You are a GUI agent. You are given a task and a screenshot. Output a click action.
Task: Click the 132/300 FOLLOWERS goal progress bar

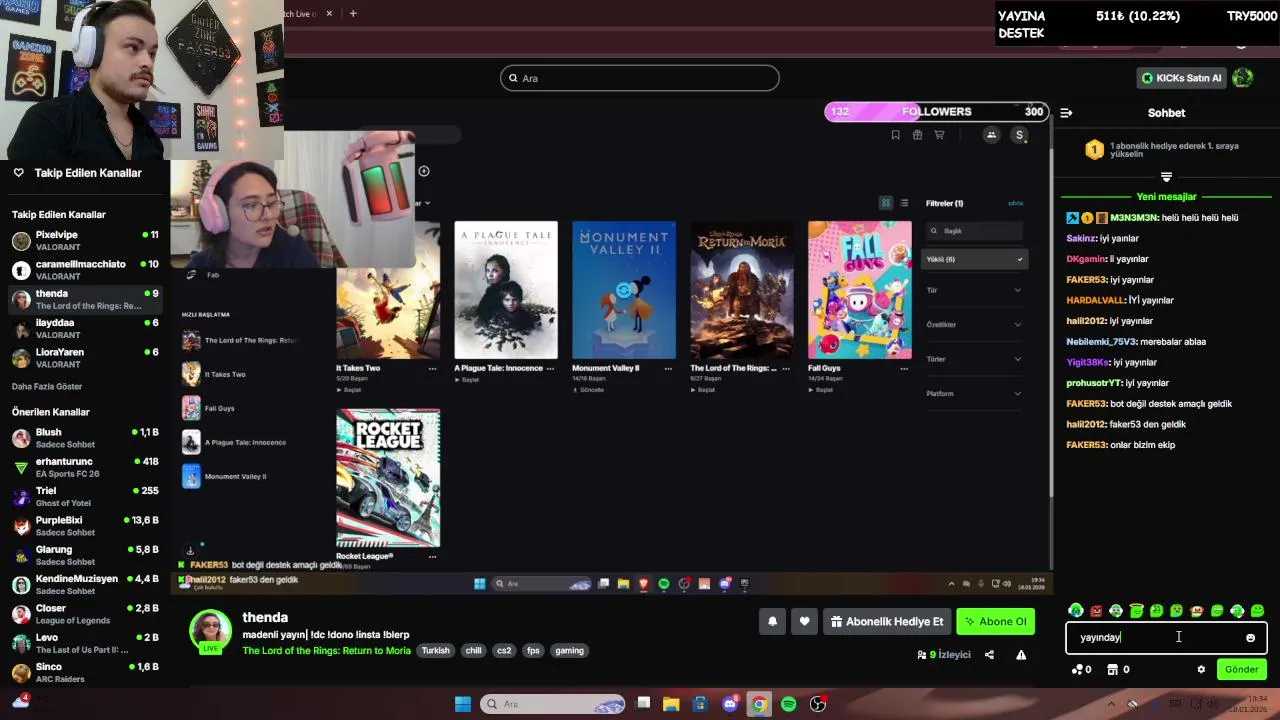[x=936, y=112]
